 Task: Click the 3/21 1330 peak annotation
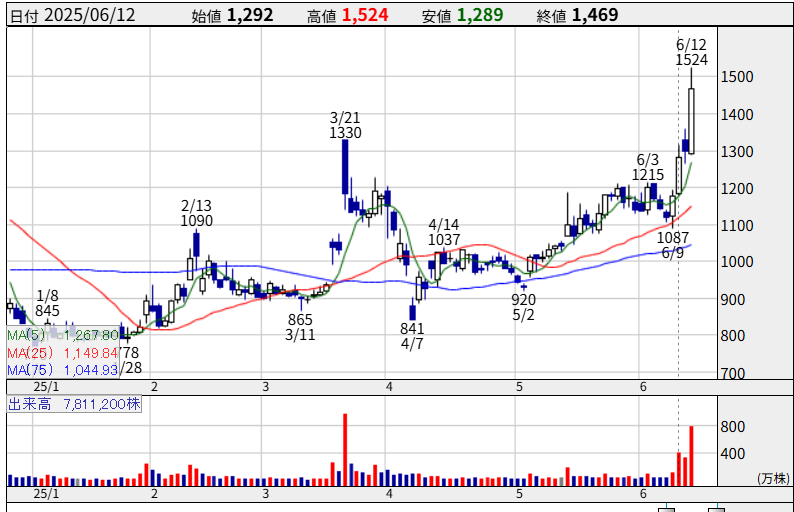(x=345, y=125)
